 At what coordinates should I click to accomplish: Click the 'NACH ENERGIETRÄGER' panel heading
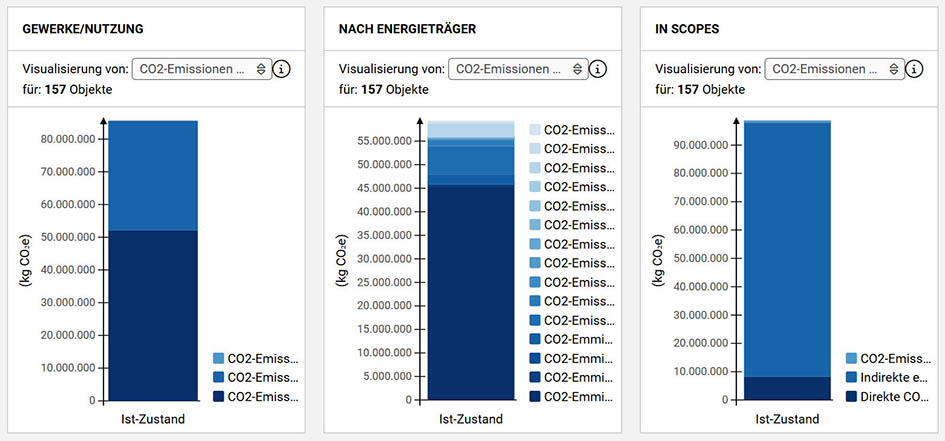pyautogui.click(x=407, y=29)
